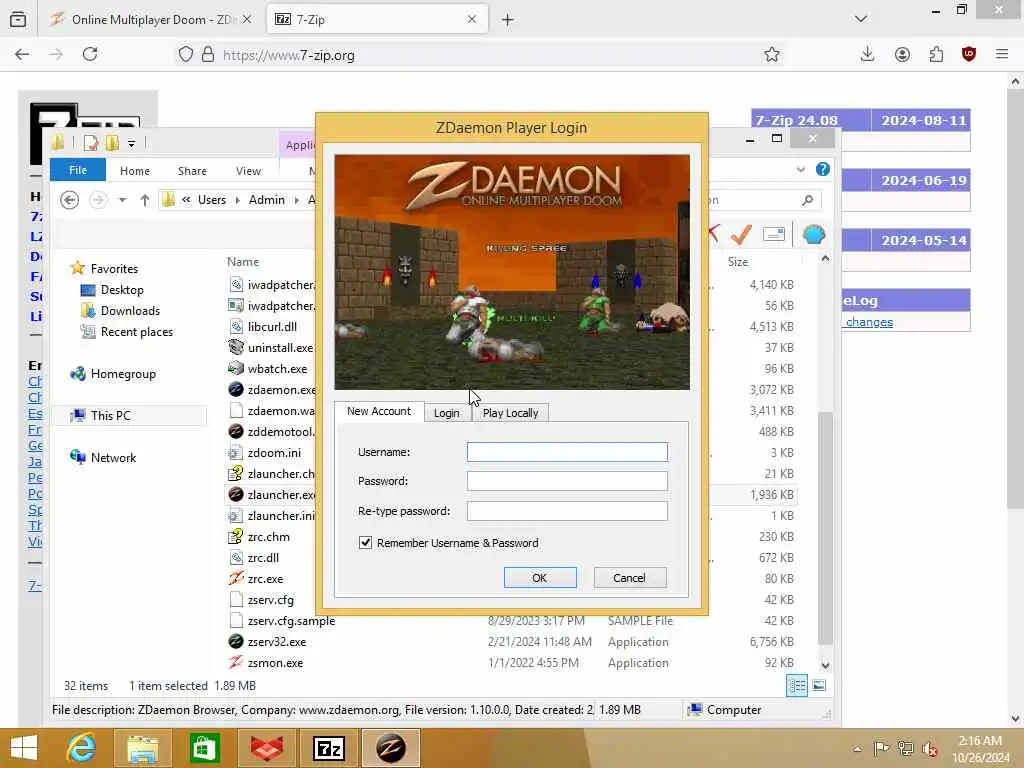The image size is (1024, 768).
Task: Open the View ribbon tab
Action: pos(248,170)
